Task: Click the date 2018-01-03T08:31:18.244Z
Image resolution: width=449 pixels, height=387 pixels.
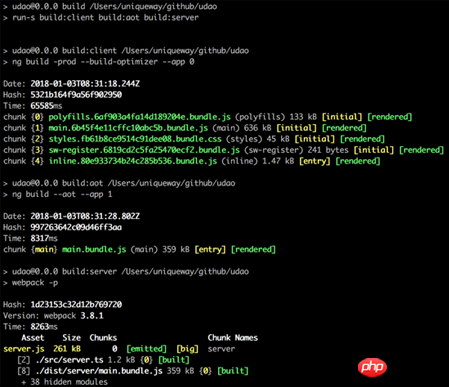Action: (x=85, y=84)
